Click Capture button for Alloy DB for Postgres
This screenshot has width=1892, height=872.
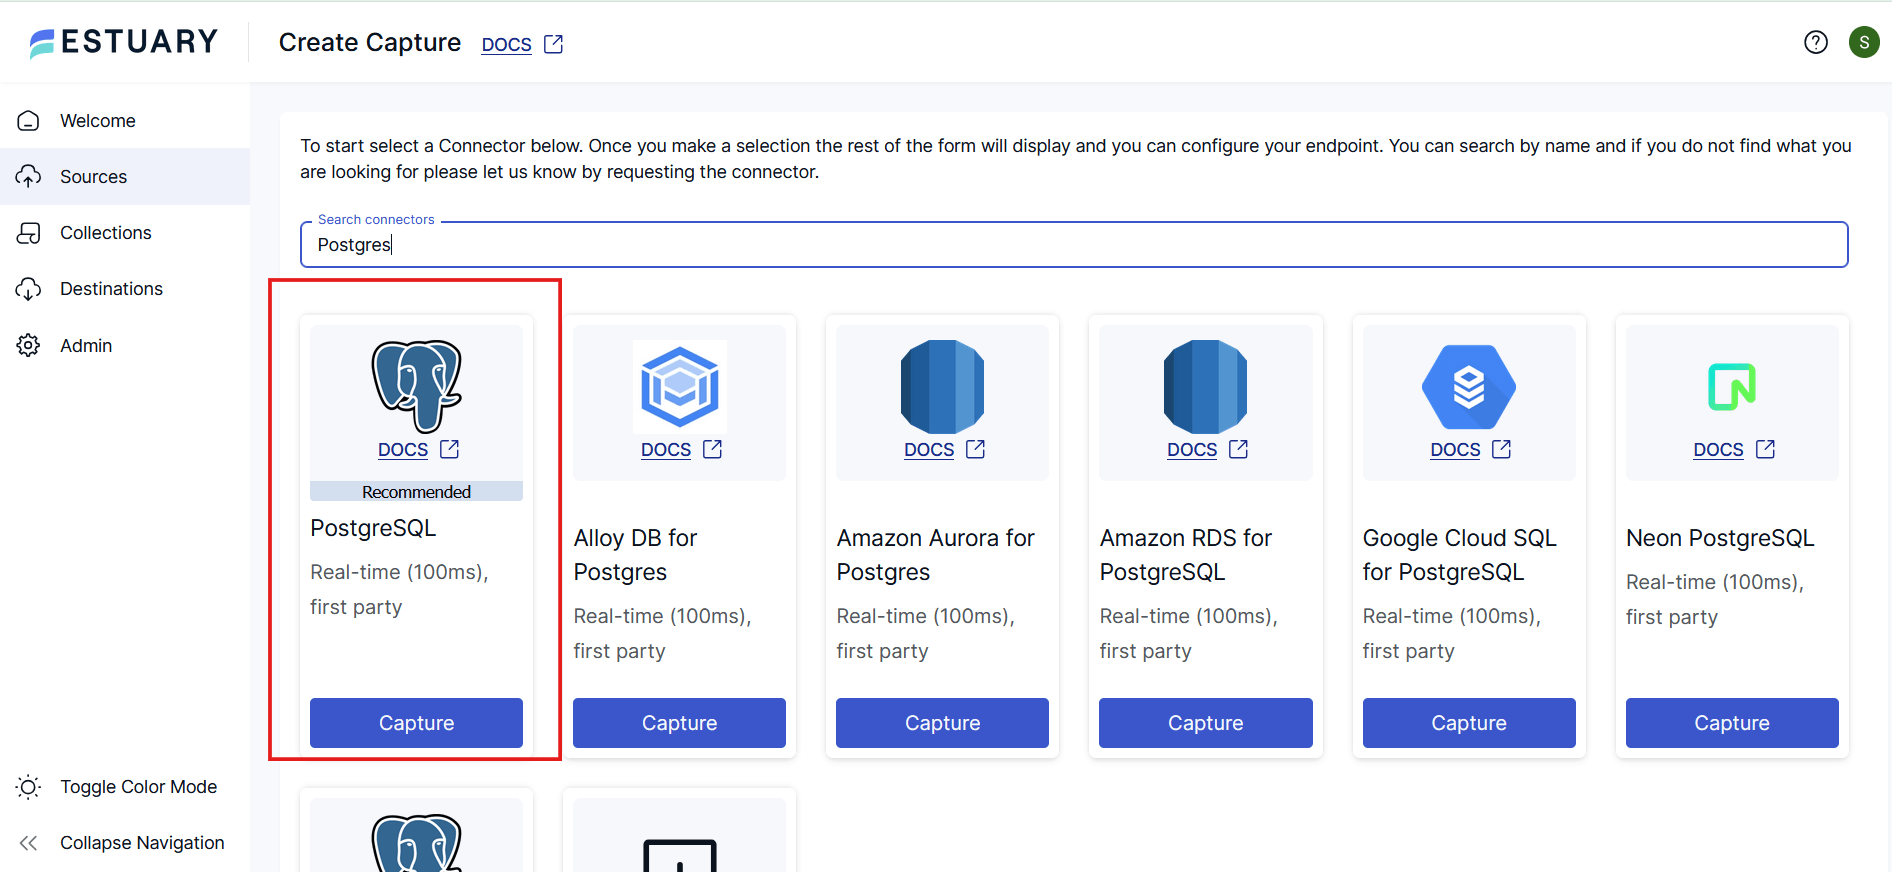click(679, 723)
